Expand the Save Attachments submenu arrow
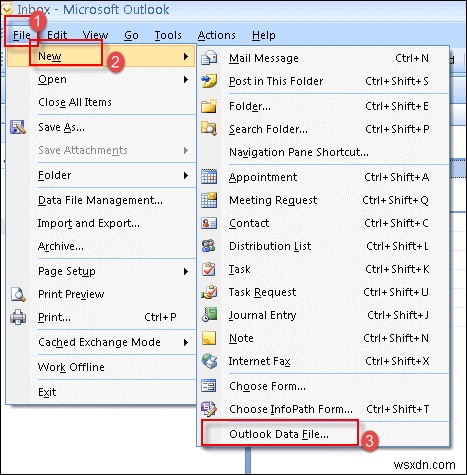Viewport: 467px width, 475px height. pyautogui.click(x=186, y=150)
